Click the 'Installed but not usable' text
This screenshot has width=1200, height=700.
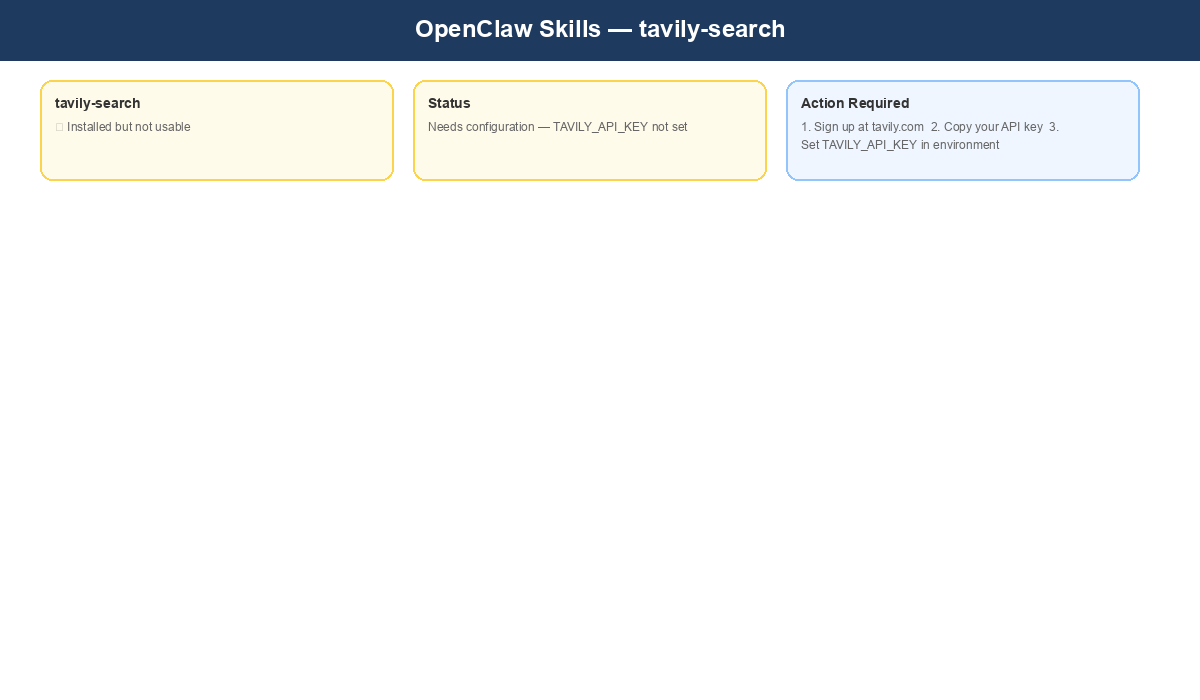tap(128, 127)
